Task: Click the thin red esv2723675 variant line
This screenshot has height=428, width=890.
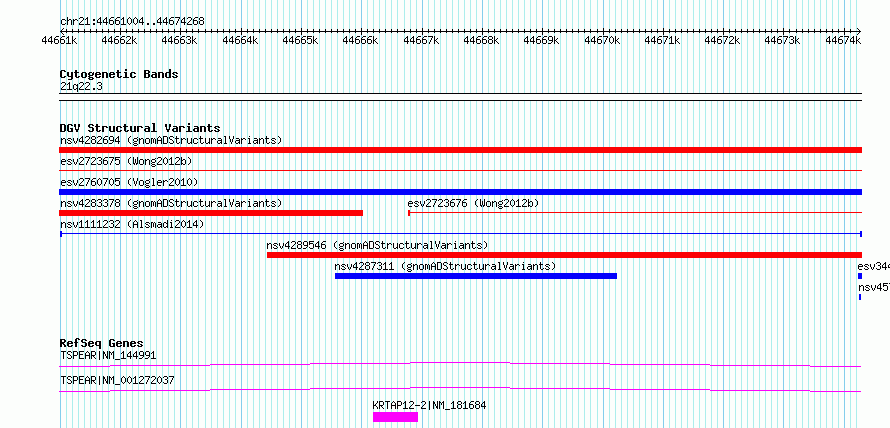Action: pyautogui.click(x=460, y=170)
